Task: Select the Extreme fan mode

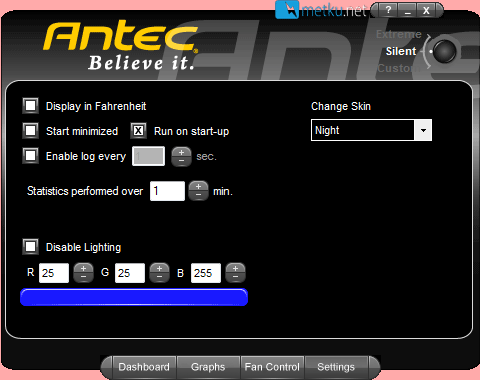Action: (x=399, y=34)
